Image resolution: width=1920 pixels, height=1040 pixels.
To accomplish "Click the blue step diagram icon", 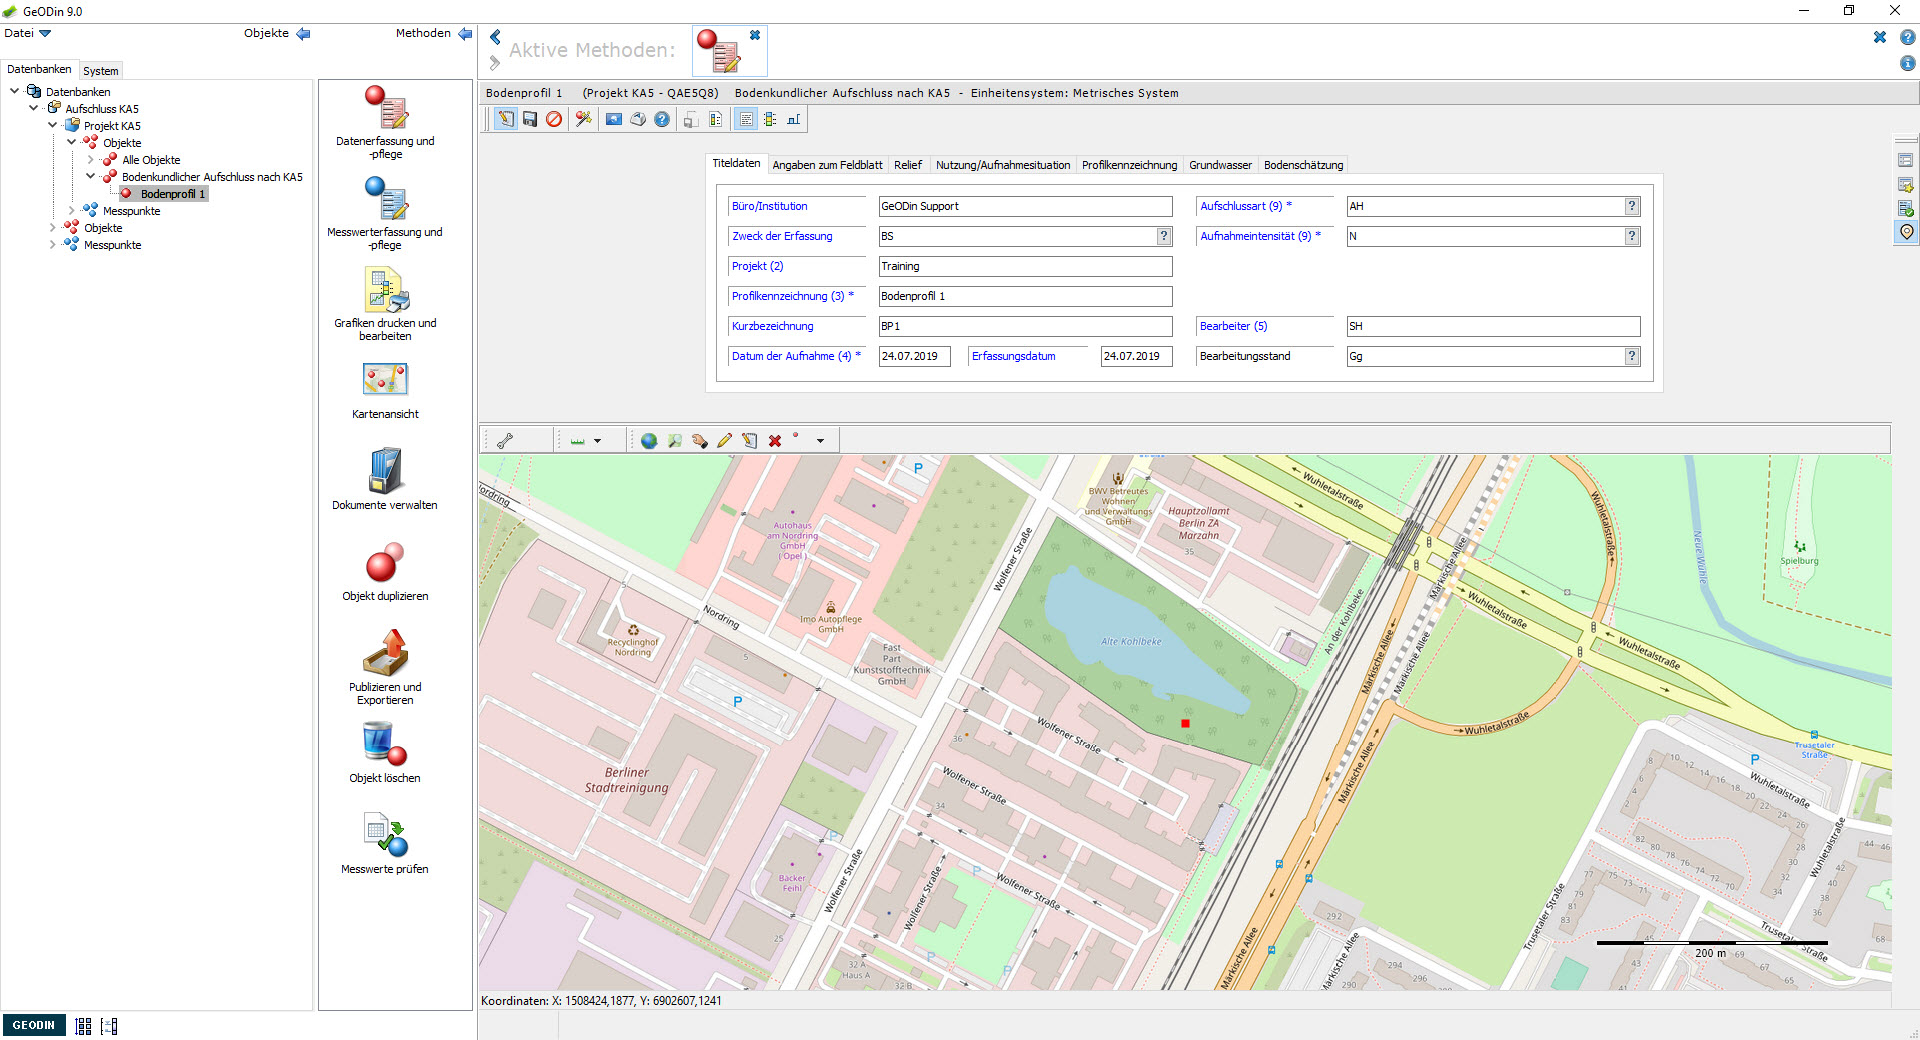I will point(794,119).
